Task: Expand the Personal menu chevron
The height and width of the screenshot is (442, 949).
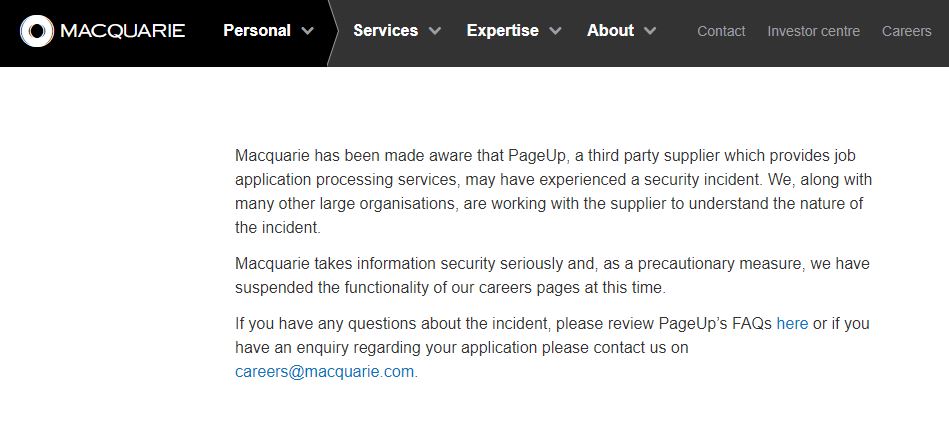Action: 307,31
